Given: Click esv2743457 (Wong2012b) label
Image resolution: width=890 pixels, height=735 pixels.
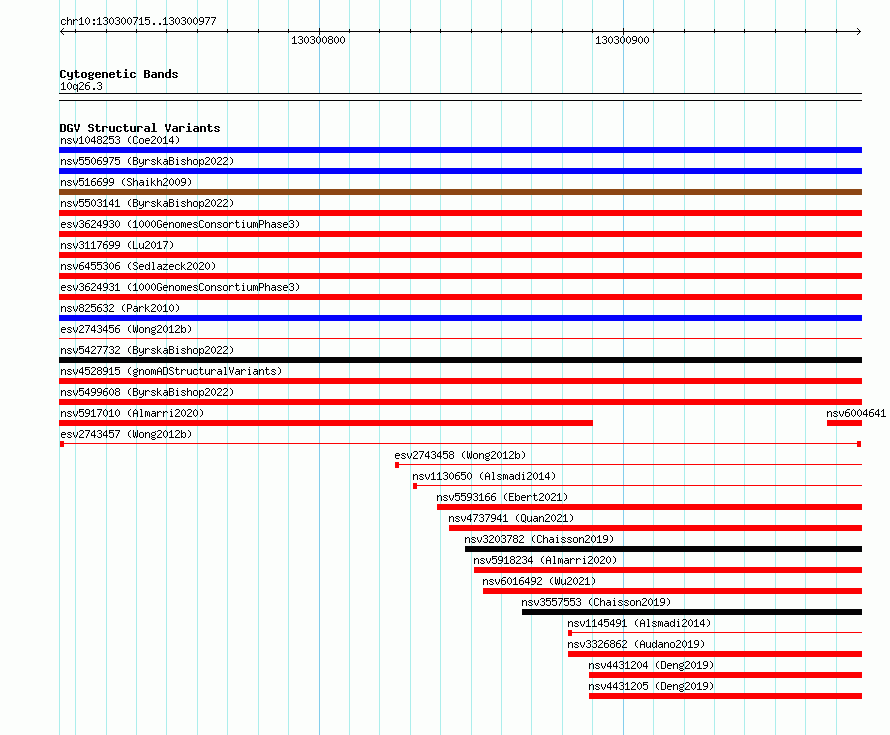Looking at the screenshot, I should coord(126,434).
